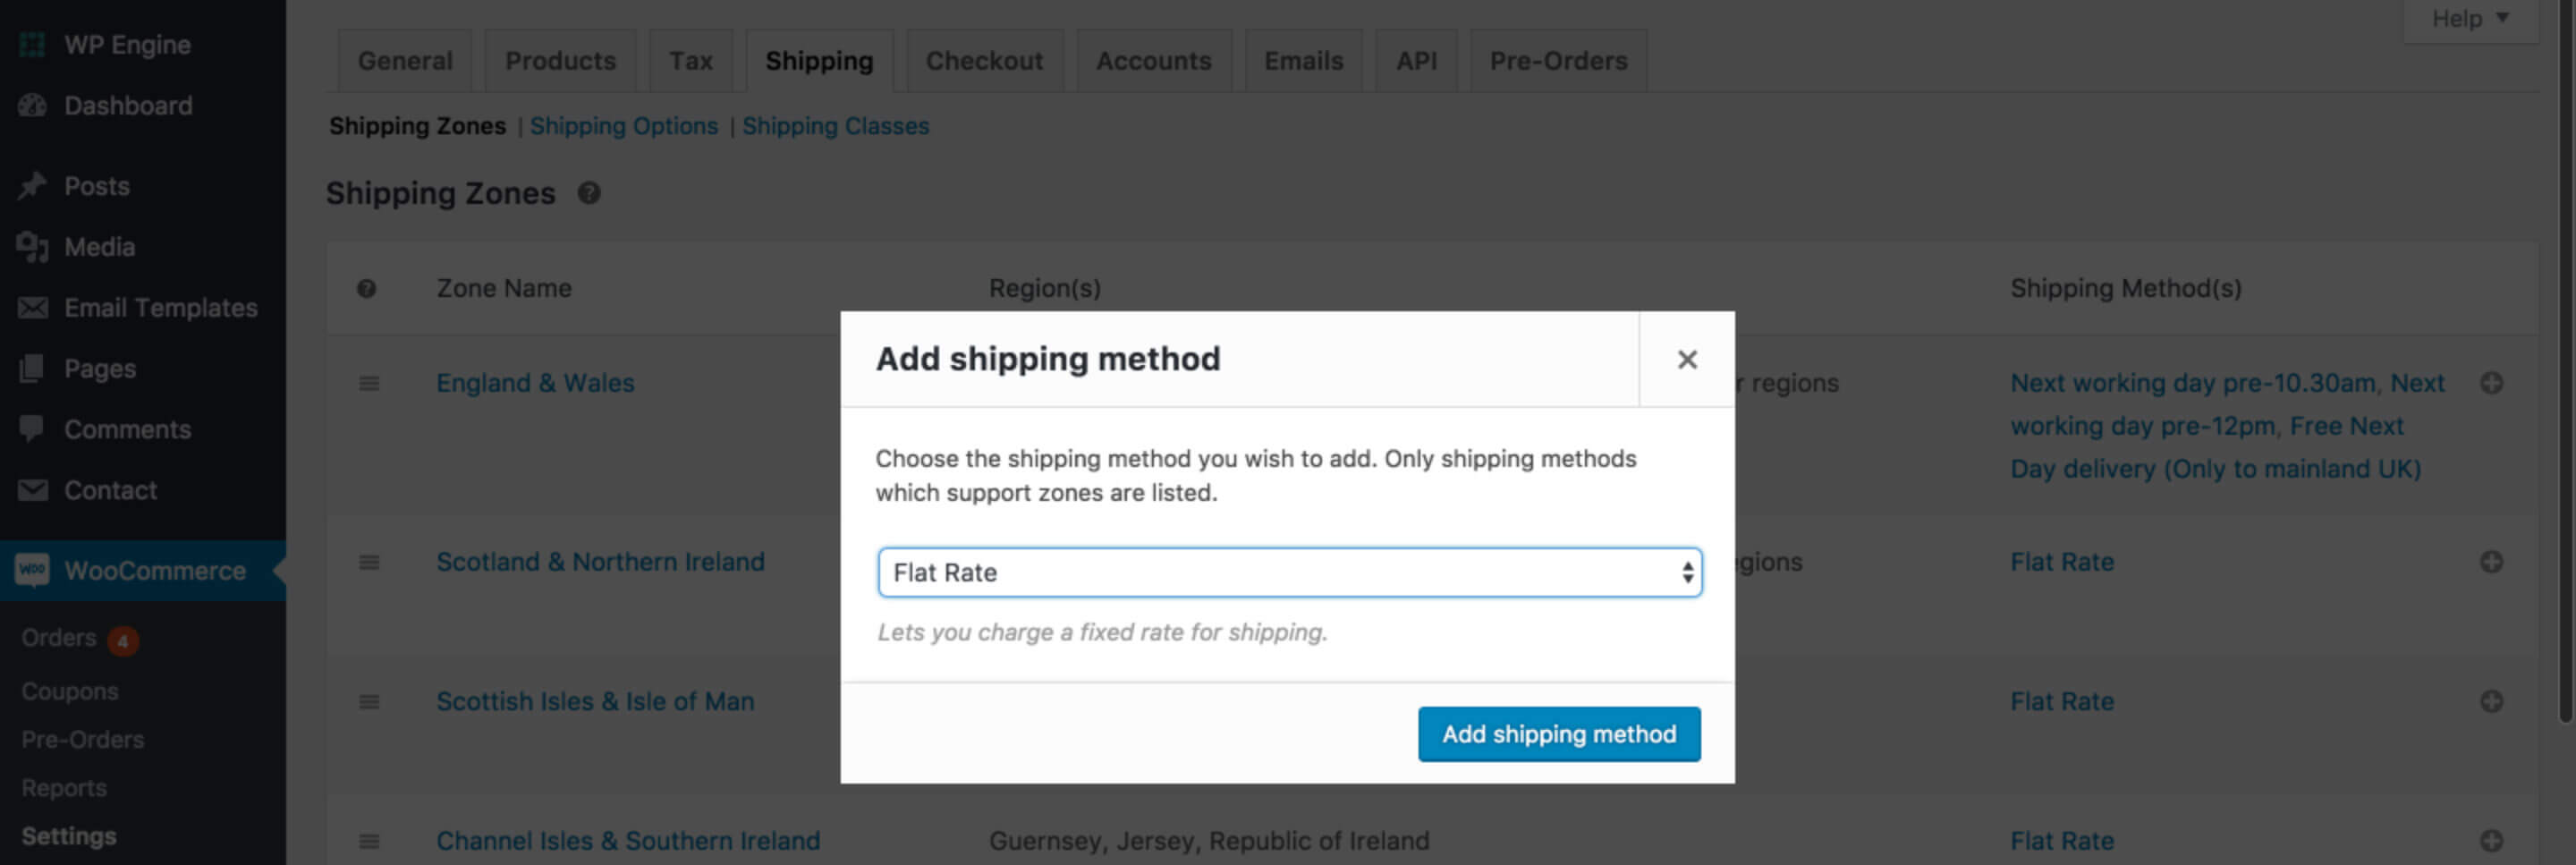
Task: Open the Scotland & Northern Ireland zone link
Action: 600,562
